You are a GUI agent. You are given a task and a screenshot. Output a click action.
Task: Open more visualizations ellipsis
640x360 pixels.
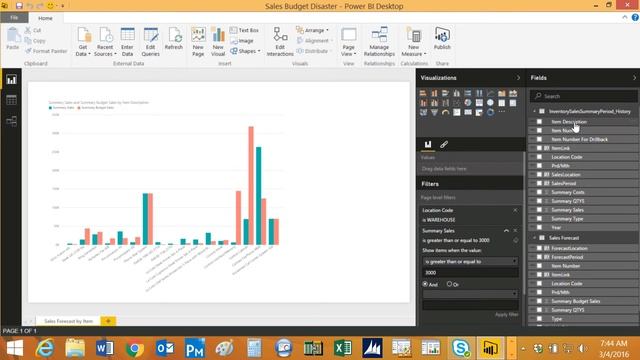click(502, 112)
